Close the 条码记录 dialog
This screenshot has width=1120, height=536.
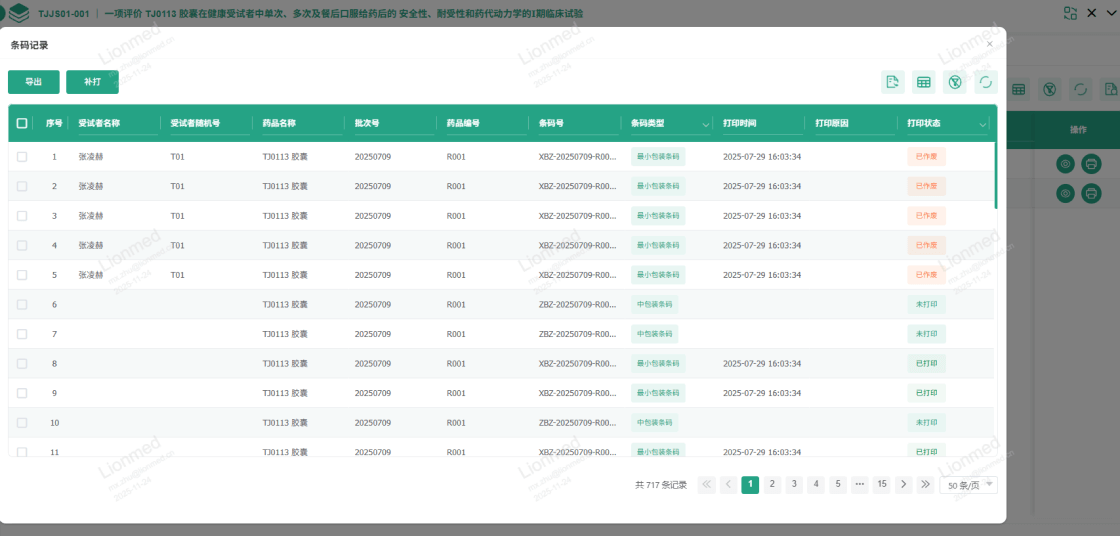[x=990, y=44]
